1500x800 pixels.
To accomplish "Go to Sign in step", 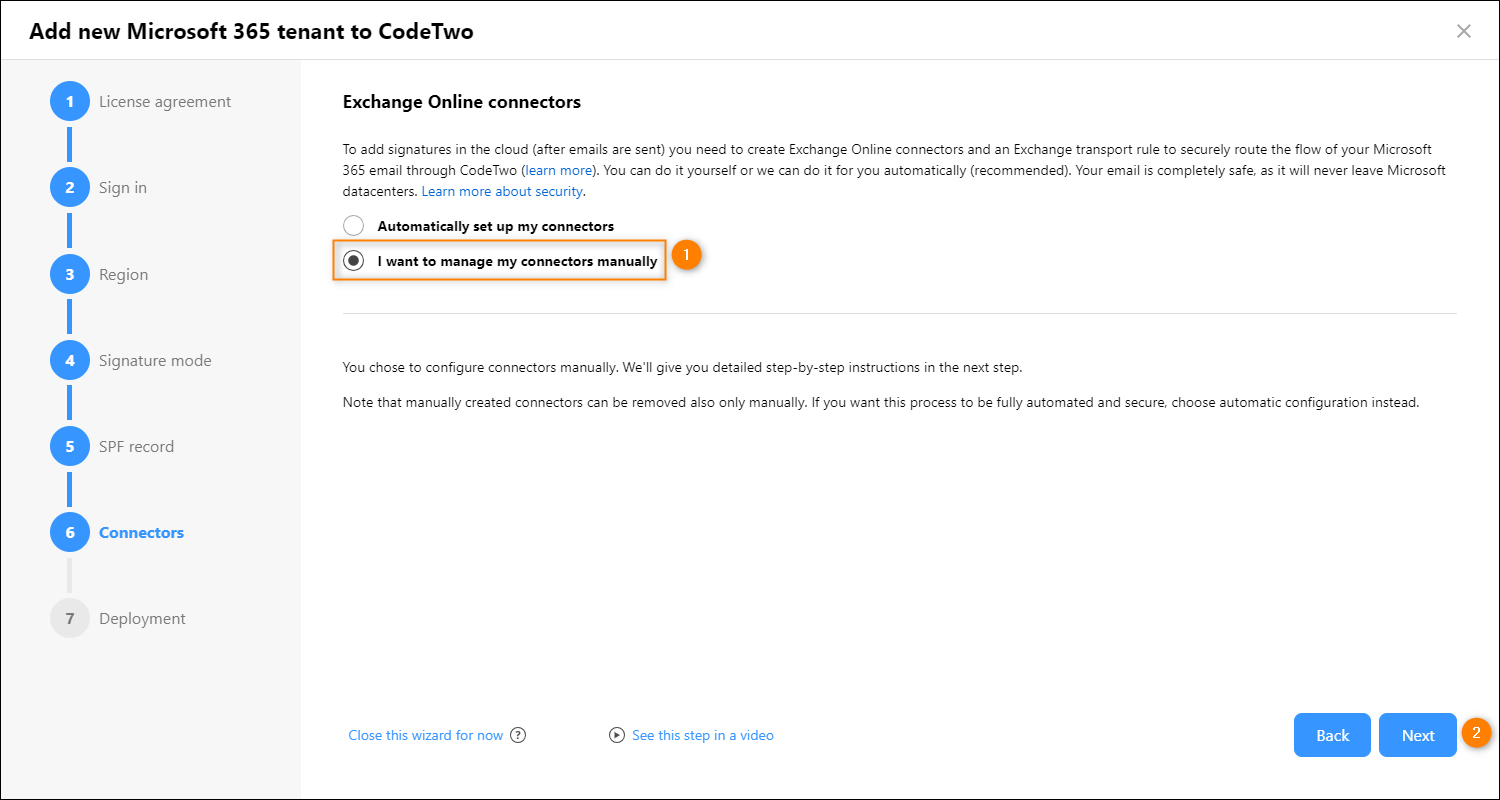I will pyautogui.click(x=123, y=187).
